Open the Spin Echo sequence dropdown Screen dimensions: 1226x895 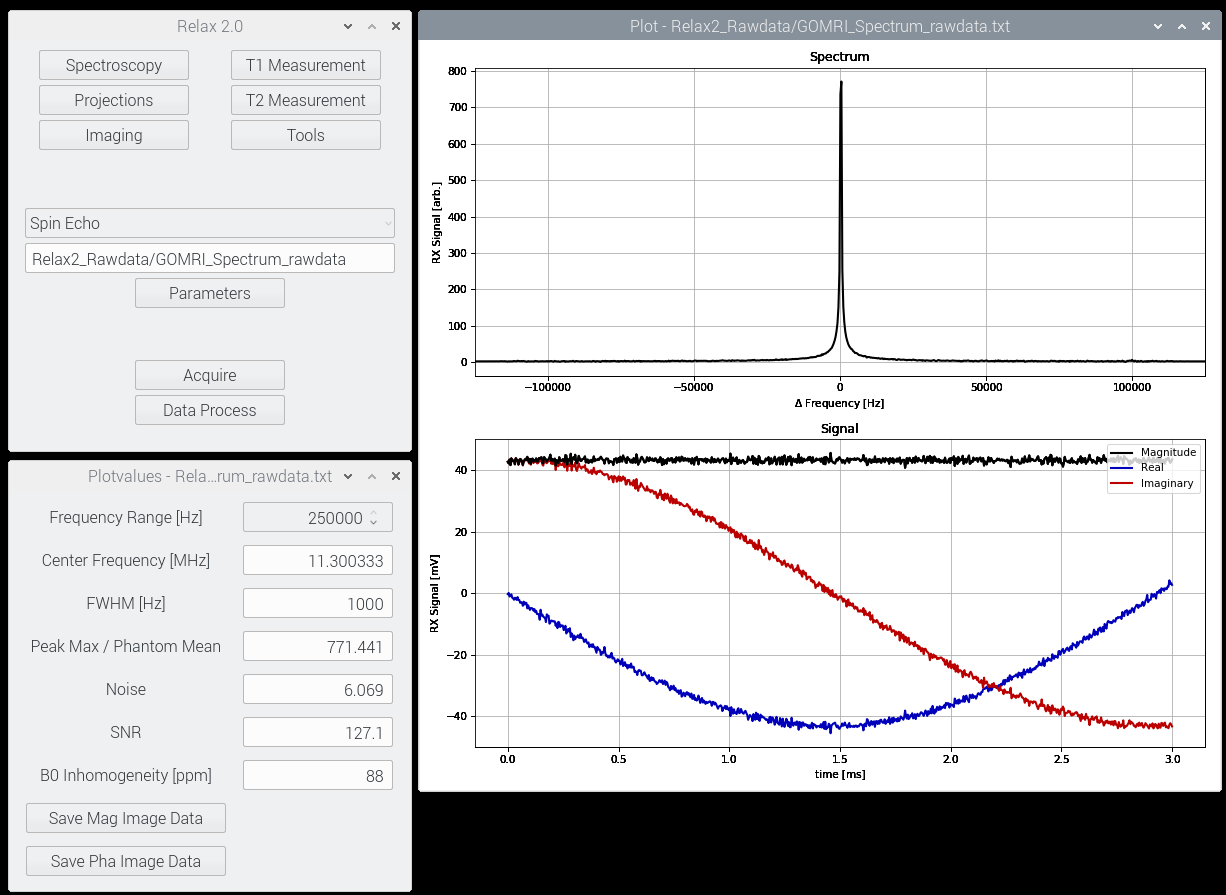point(210,223)
